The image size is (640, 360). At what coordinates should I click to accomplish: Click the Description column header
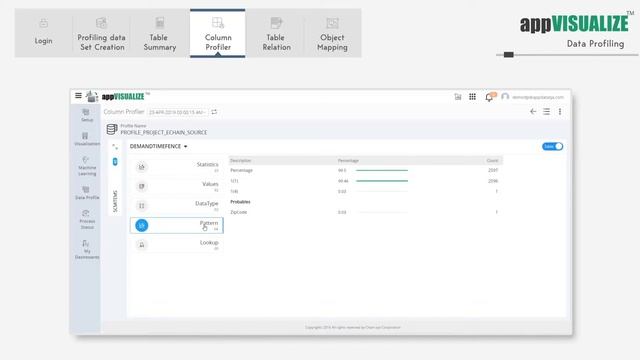(240, 160)
